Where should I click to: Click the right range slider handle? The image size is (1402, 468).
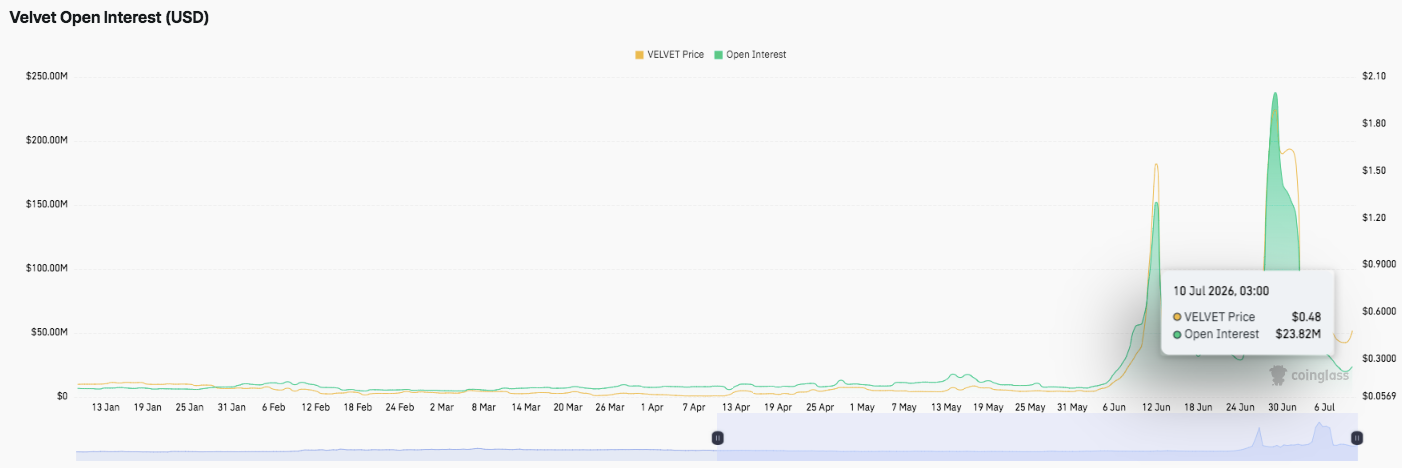[x=1356, y=438]
